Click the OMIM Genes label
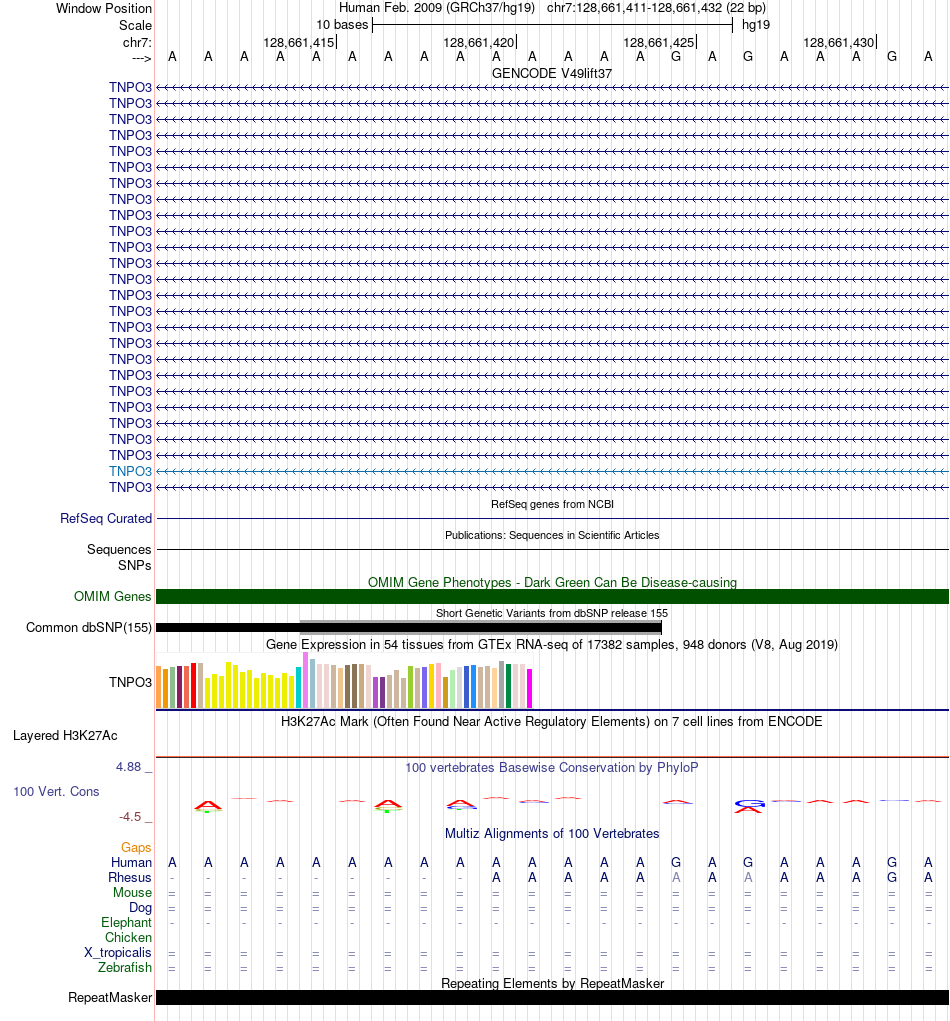This screenshot has width=950, height=1021. [113, 596]
